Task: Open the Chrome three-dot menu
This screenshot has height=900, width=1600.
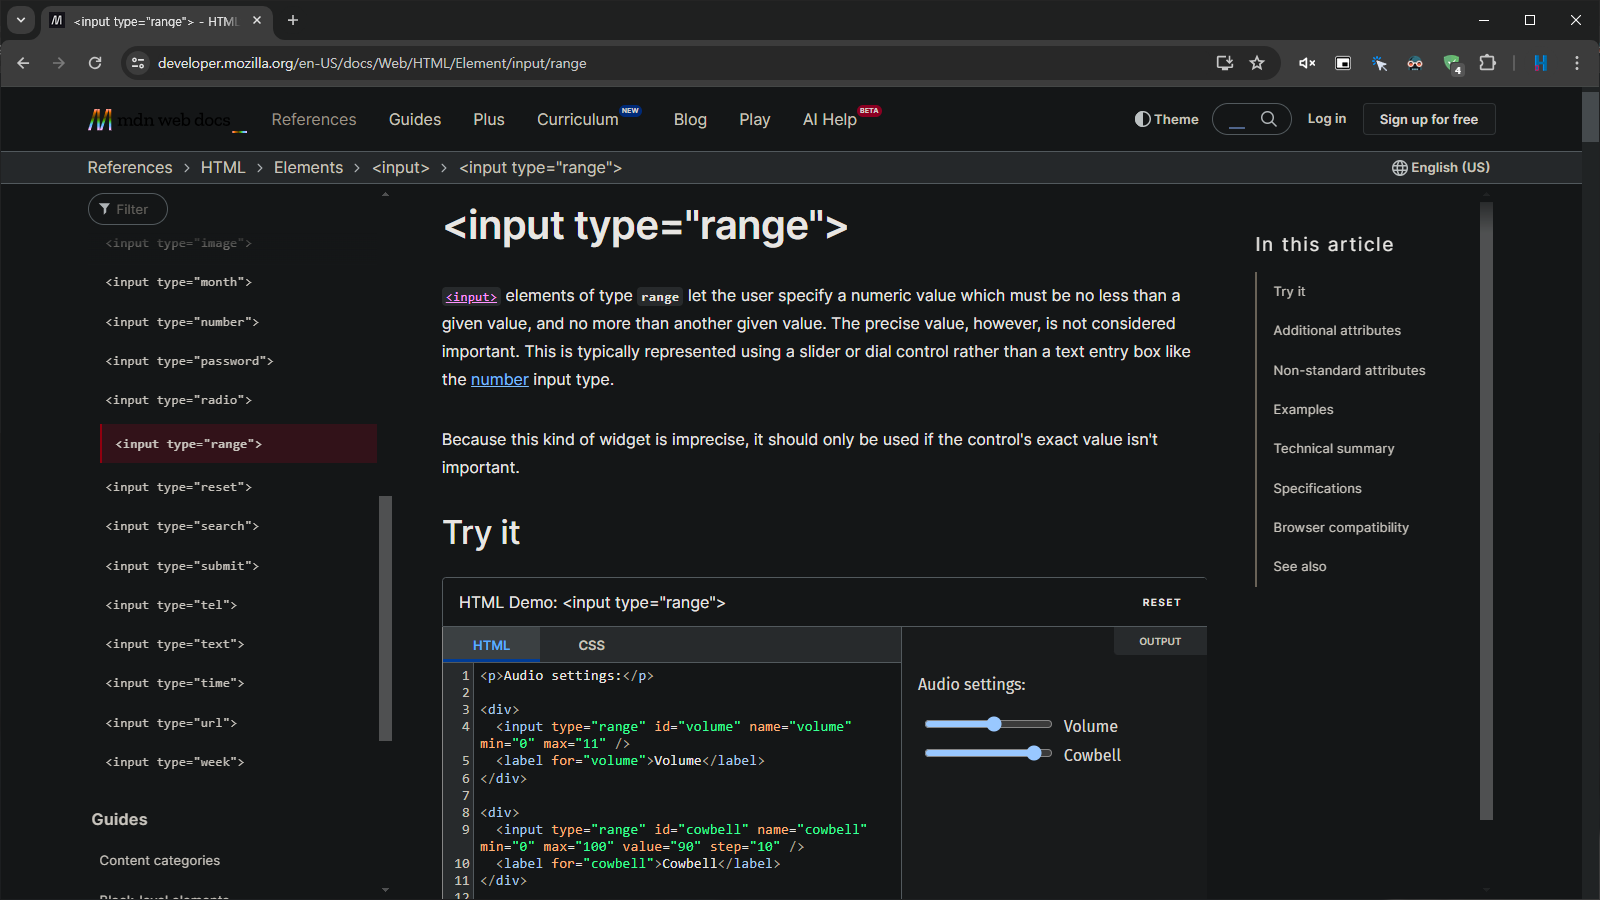Action: pos(1577,63)
